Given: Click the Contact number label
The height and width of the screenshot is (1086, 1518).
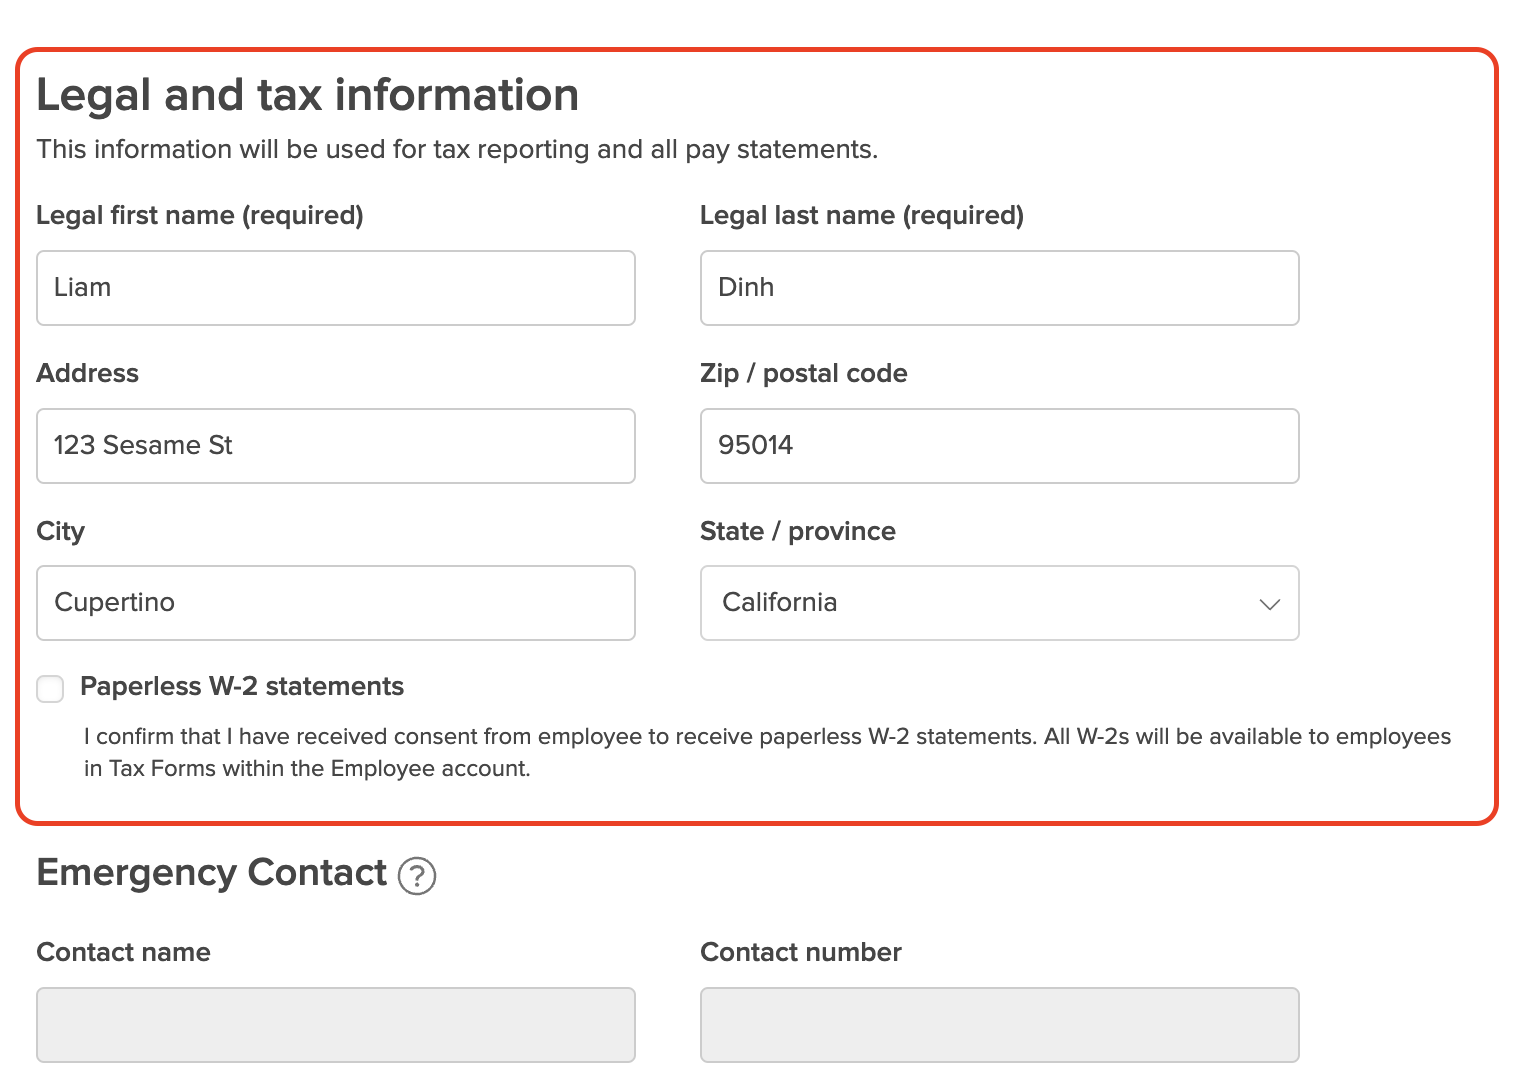Looking at the screenshot, I should tap(801, 952).
